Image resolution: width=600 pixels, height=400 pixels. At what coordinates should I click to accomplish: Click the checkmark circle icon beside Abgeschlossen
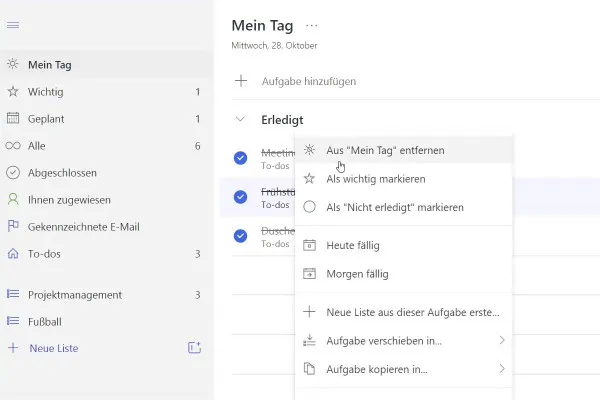(x=13, y=173)
